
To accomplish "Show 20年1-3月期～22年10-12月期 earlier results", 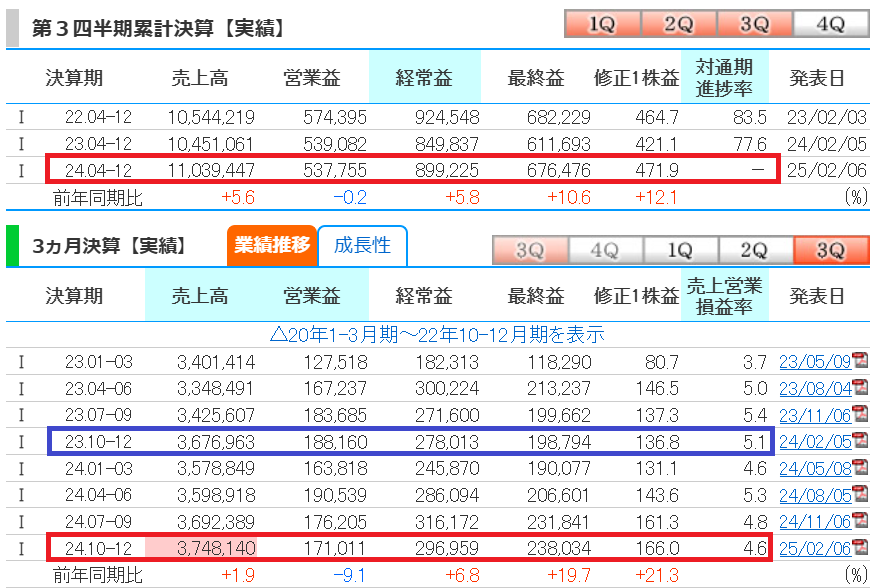I will pyautogui.click(x=437, y=335).
